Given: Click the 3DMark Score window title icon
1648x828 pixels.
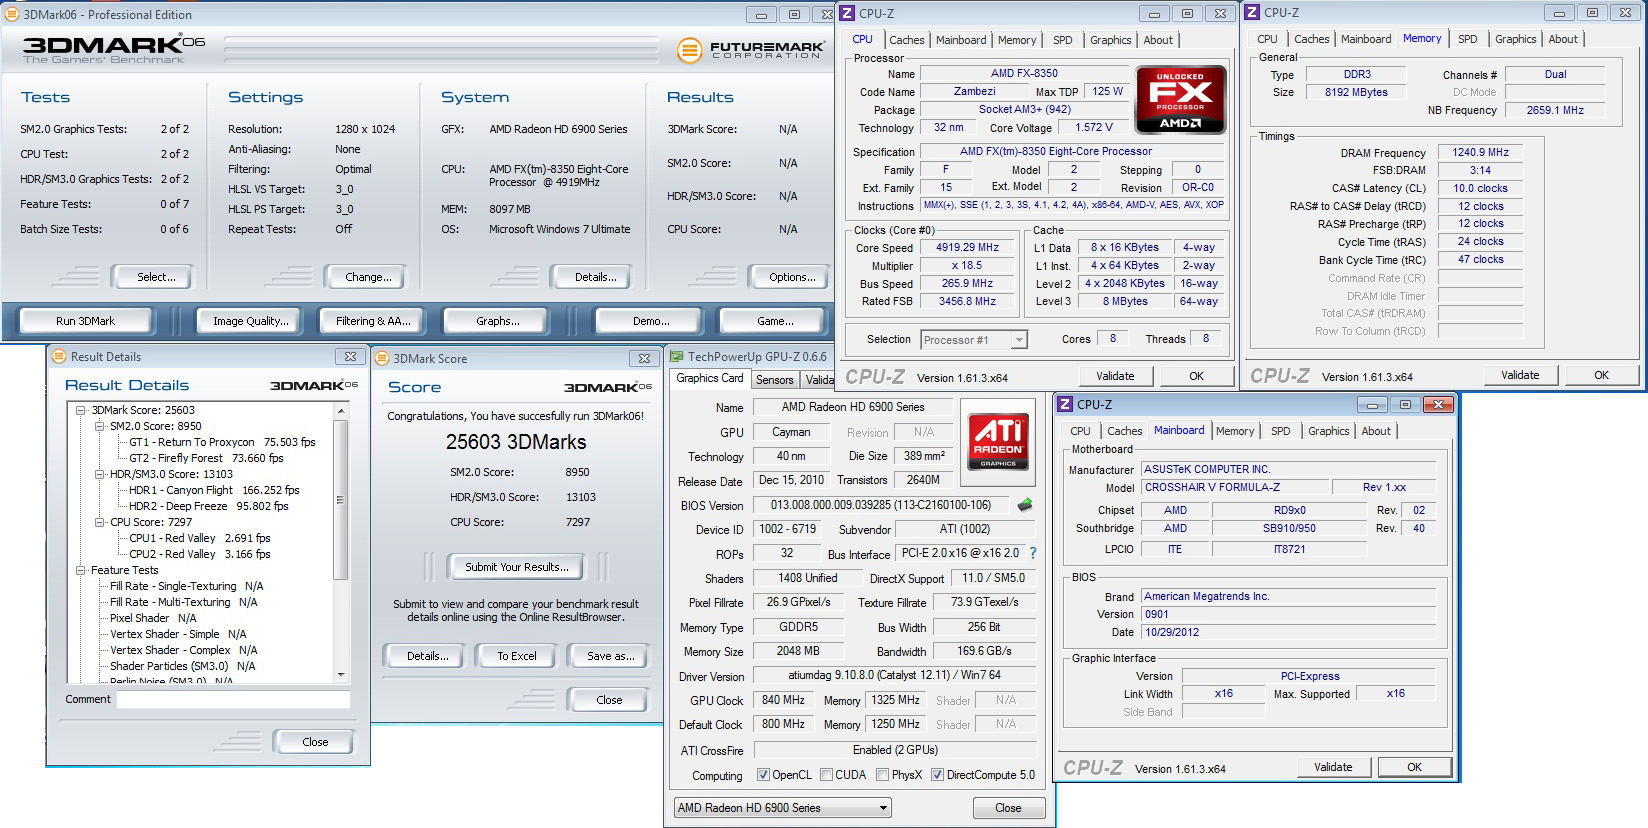Looking at the screenshot, I should pyautogui.click(x=382, y=358).
